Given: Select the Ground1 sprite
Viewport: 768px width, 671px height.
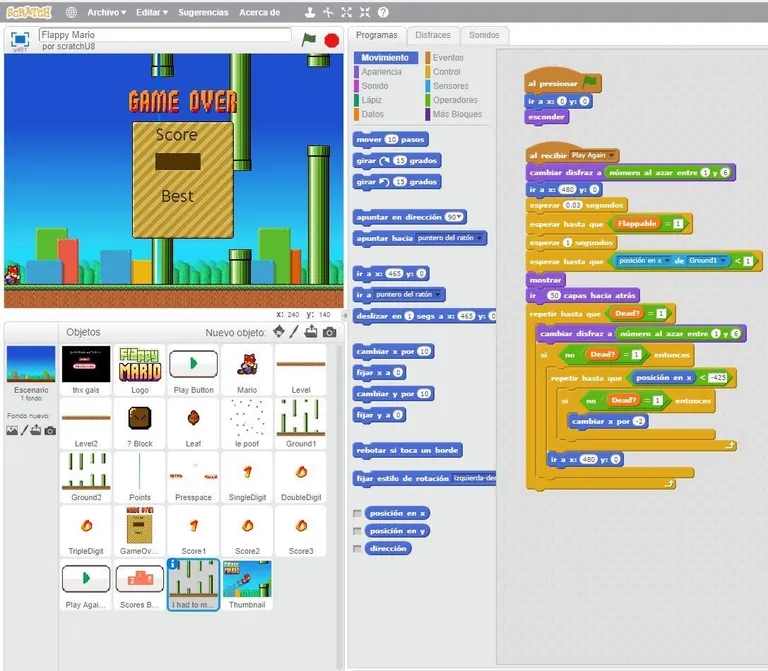Looking at the screenshot, I should (301, 423).
